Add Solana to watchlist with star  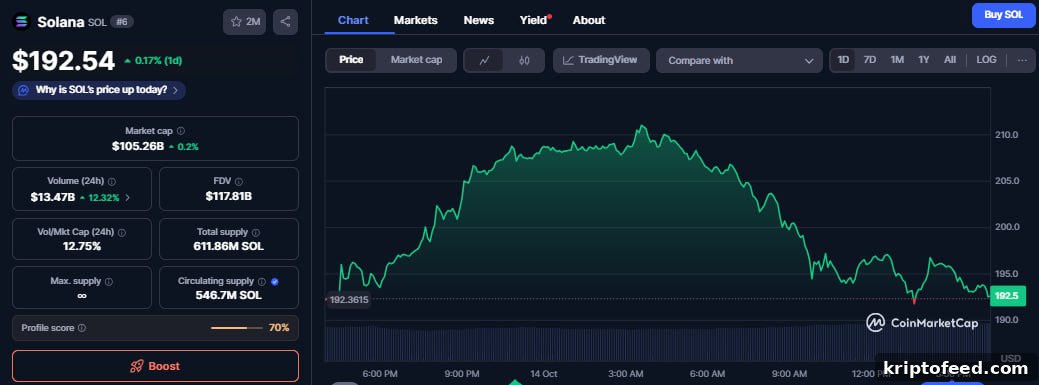245,22
